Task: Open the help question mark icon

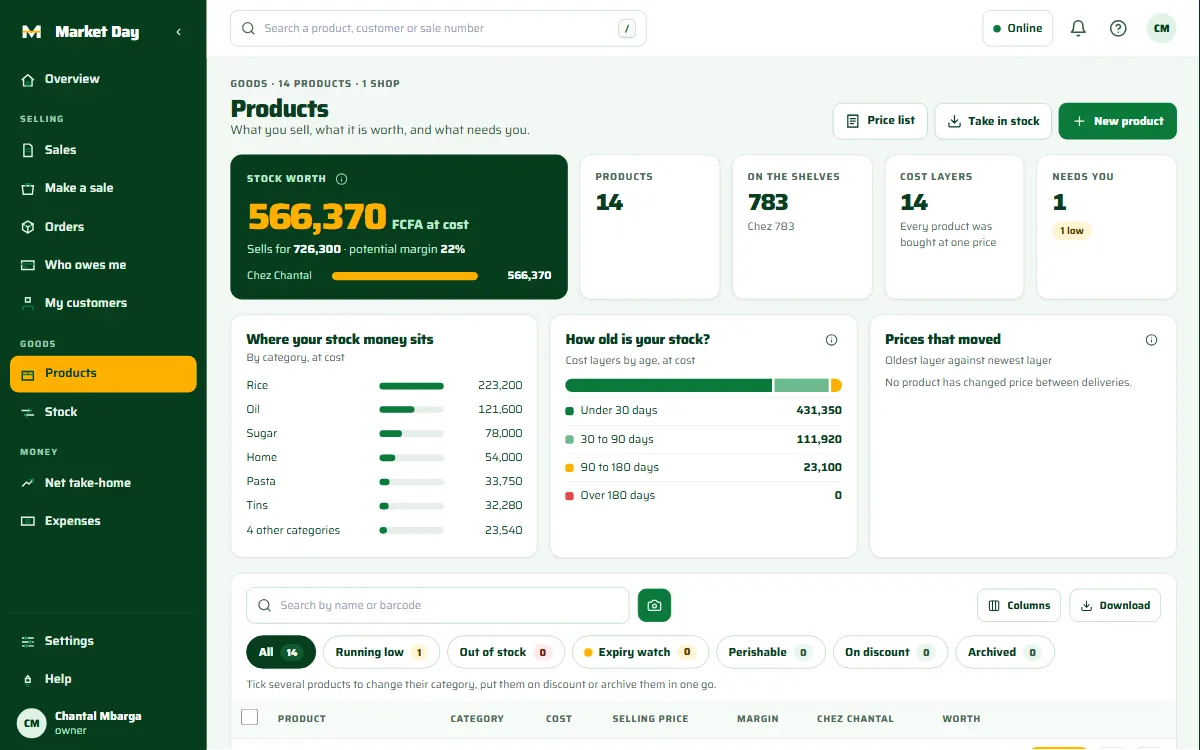Action: coord(1118,28)
